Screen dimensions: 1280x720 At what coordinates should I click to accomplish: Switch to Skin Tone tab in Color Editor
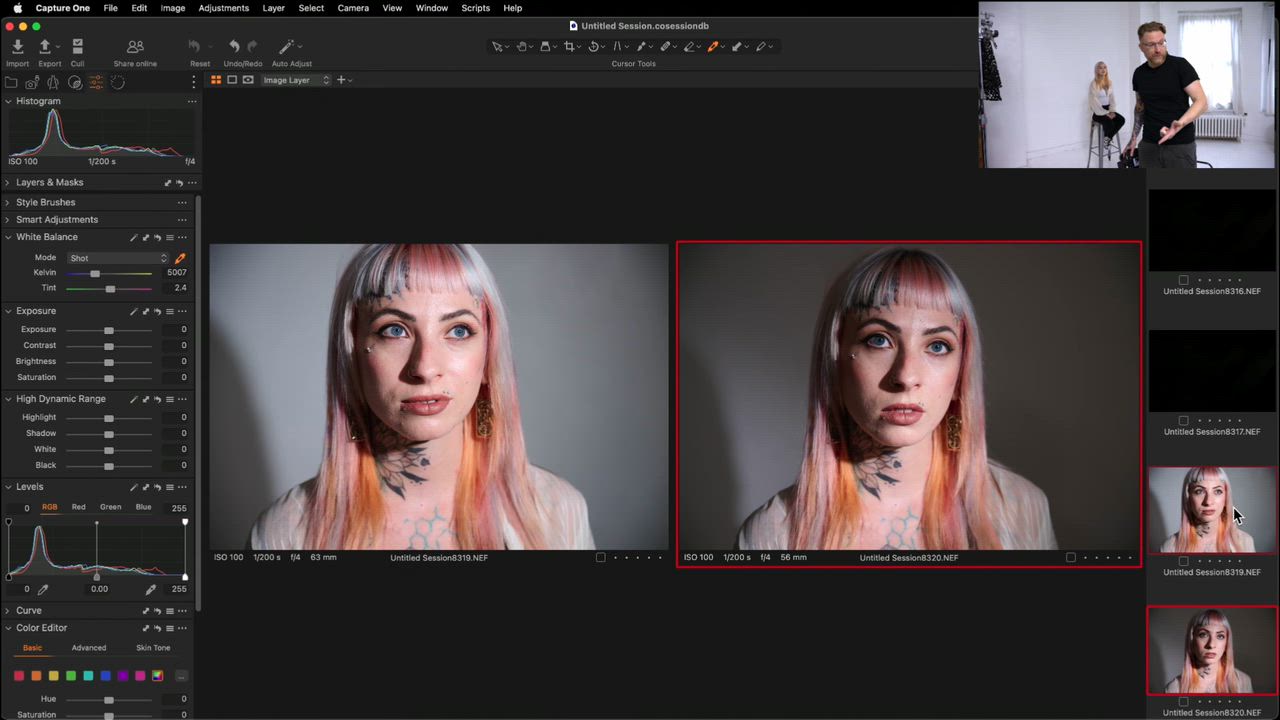pyautogui.click(x=153, y=648)
